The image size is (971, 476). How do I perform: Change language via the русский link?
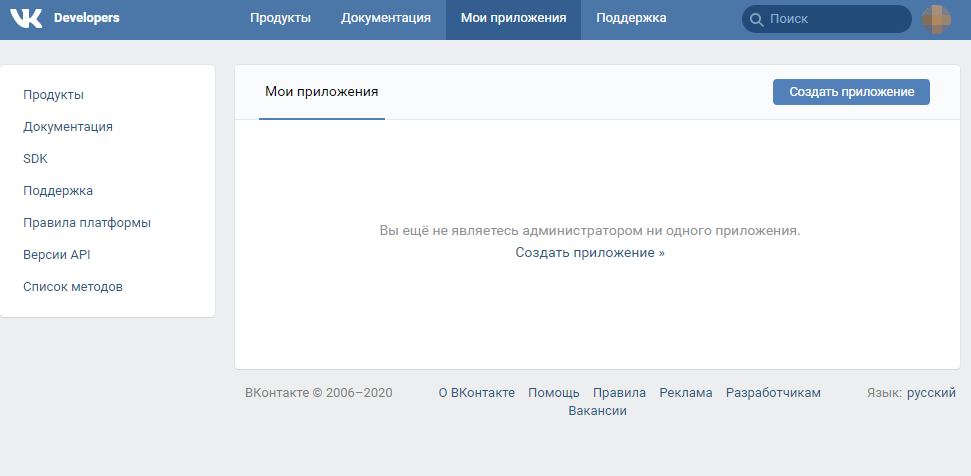(931, 393)
